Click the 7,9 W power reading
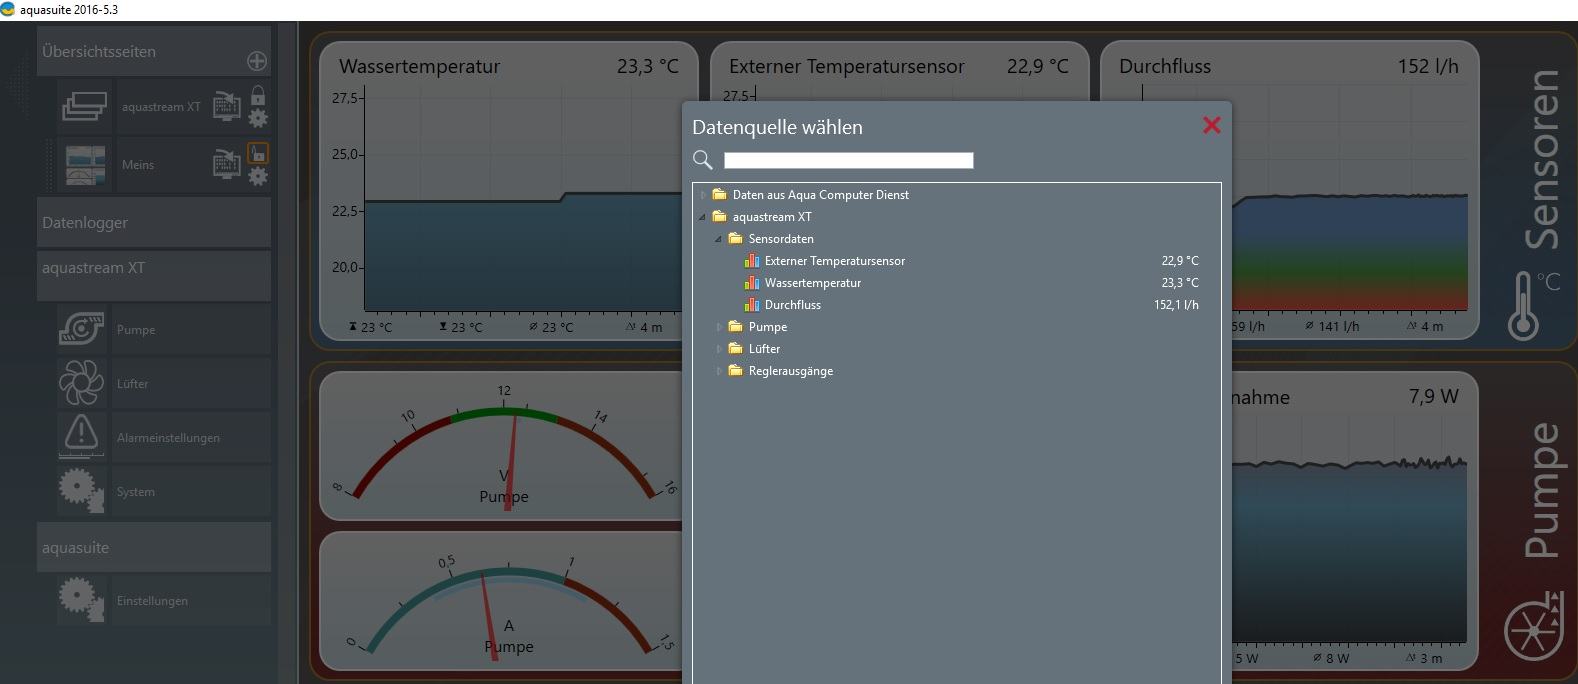Viewport: 1578px width, 684px height. click(x=1433, y=397)
